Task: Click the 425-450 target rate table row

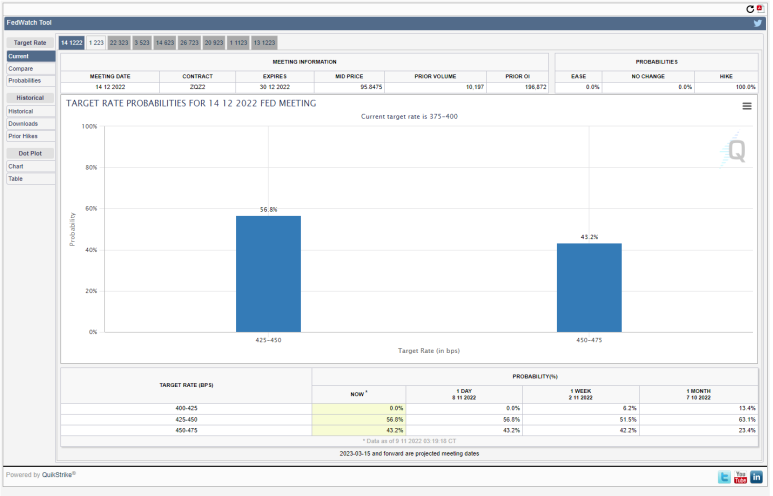Action: point(409,420)
